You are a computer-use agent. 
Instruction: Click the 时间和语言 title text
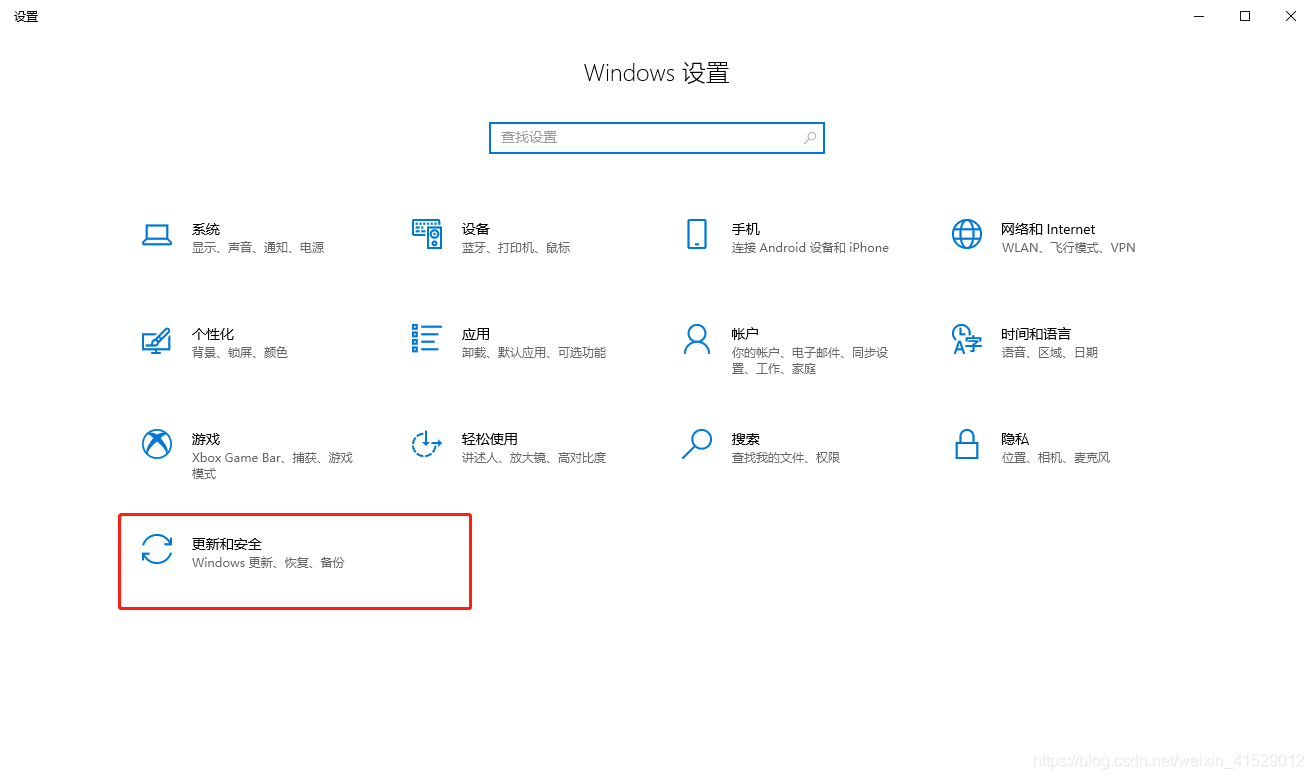pyautogui.click(x=1036, y=334)
